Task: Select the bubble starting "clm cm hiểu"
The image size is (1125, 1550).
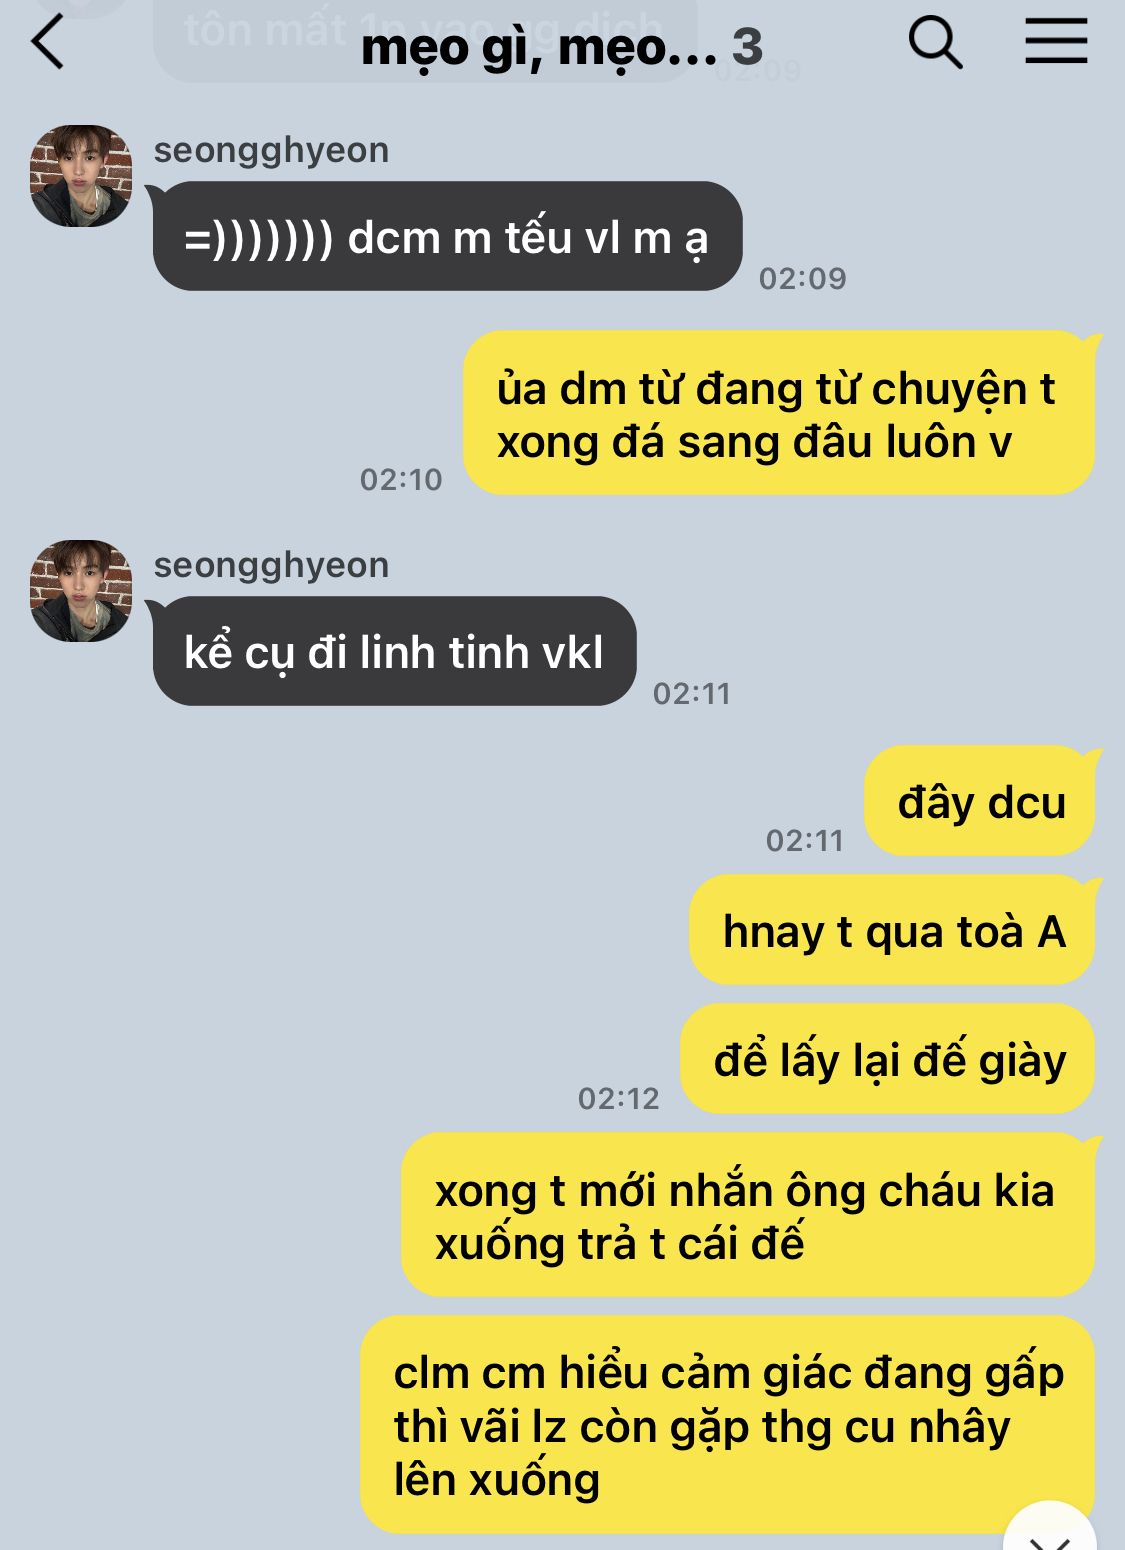Action: coord(727,1424)
